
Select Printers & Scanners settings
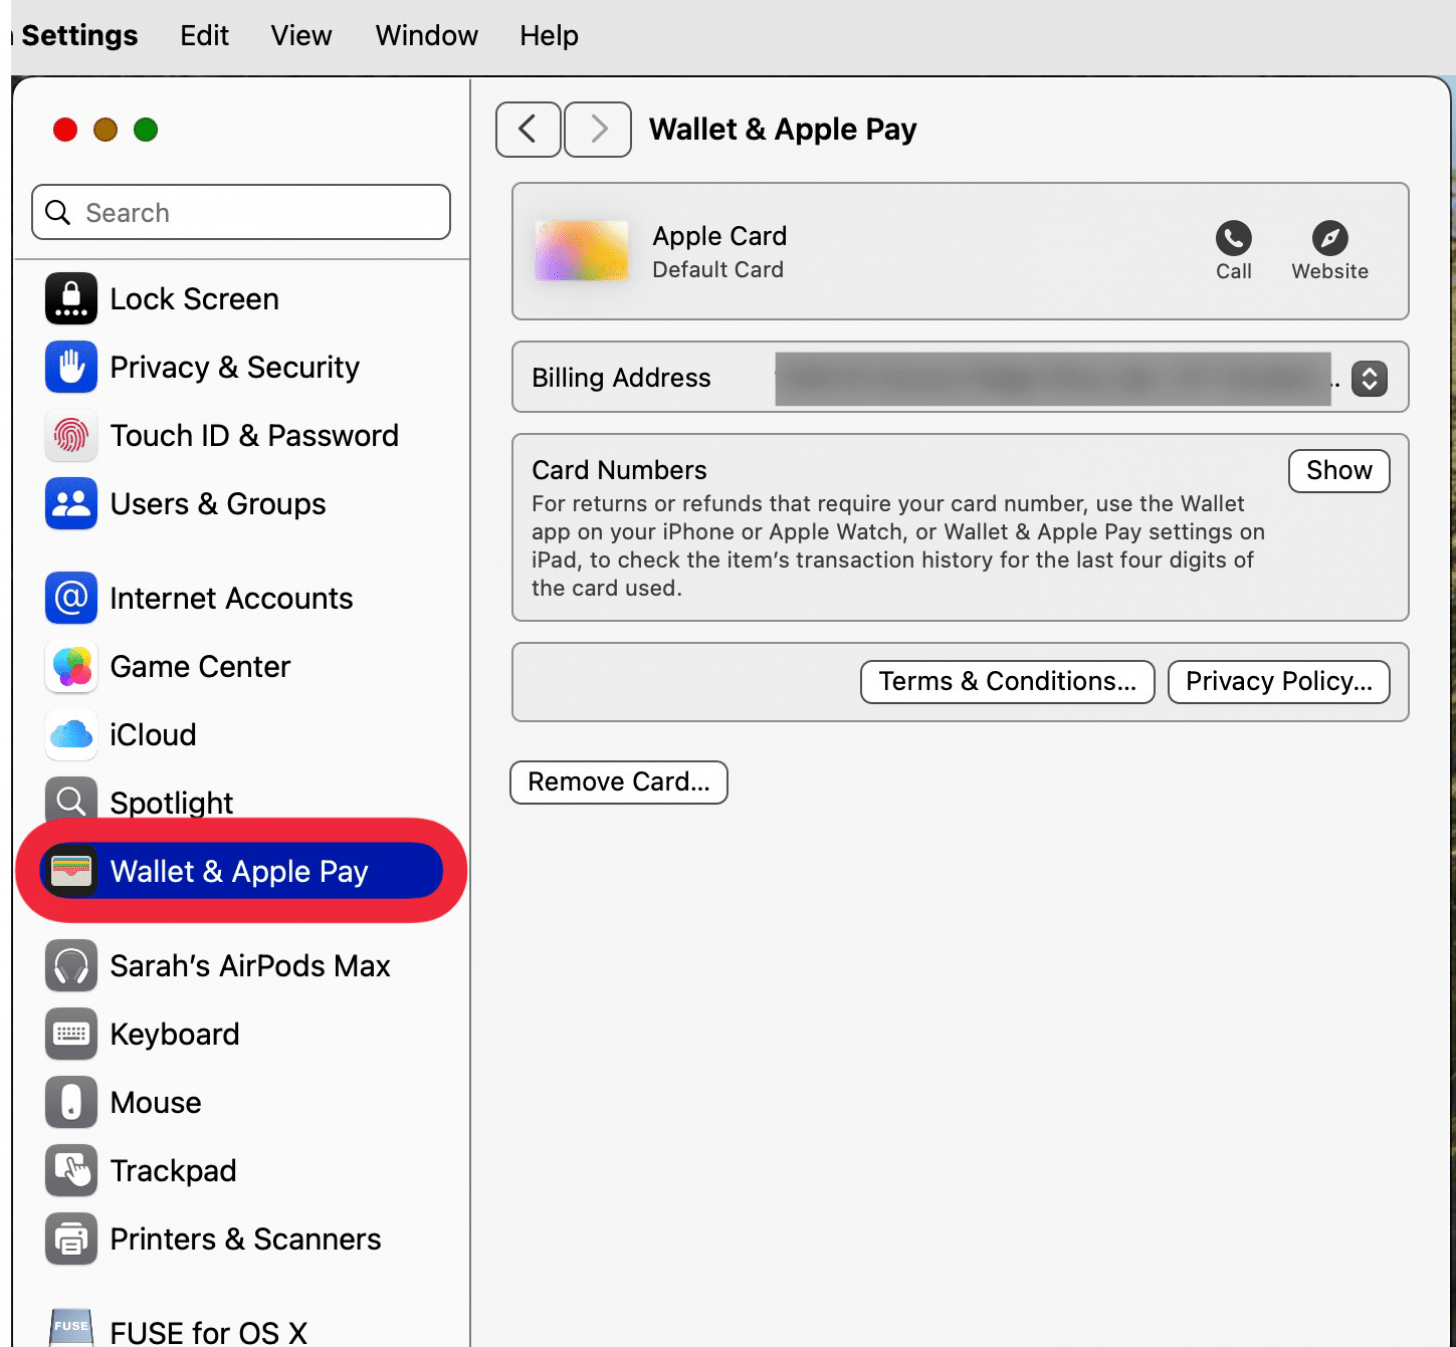tap(245, 1238)
